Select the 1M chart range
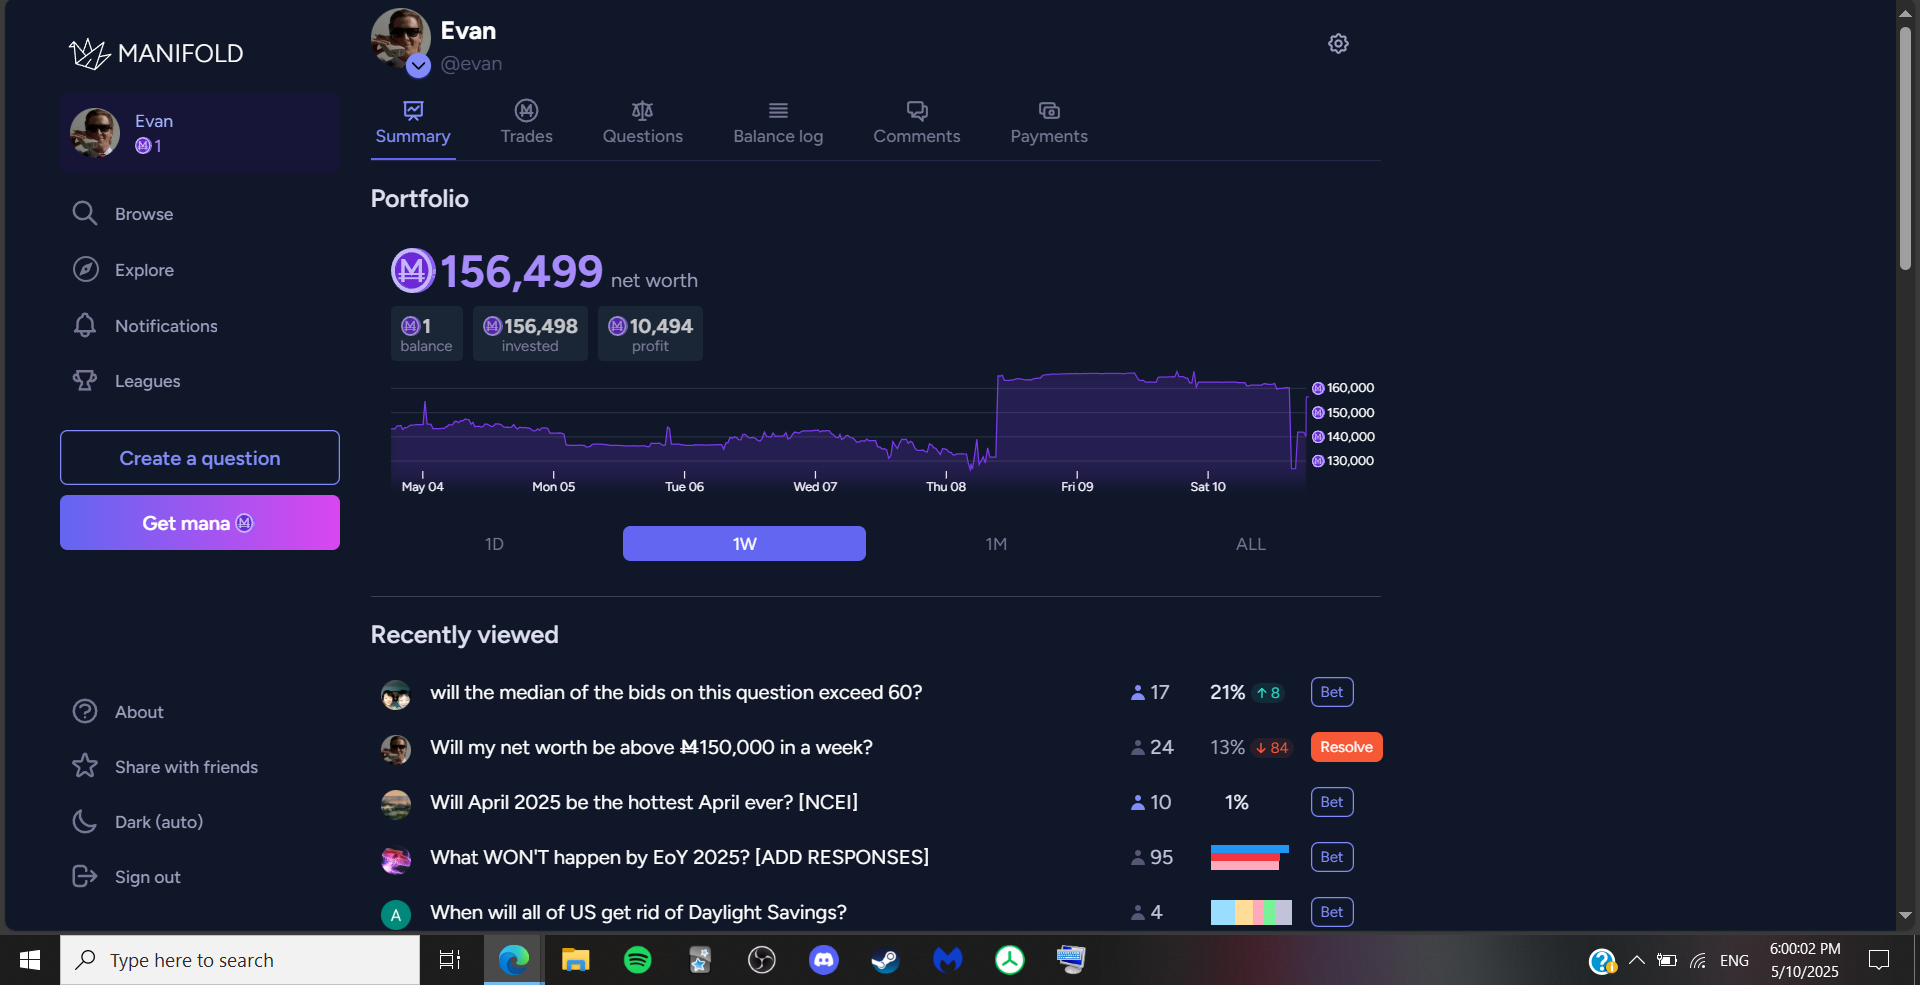 point(996,543)
